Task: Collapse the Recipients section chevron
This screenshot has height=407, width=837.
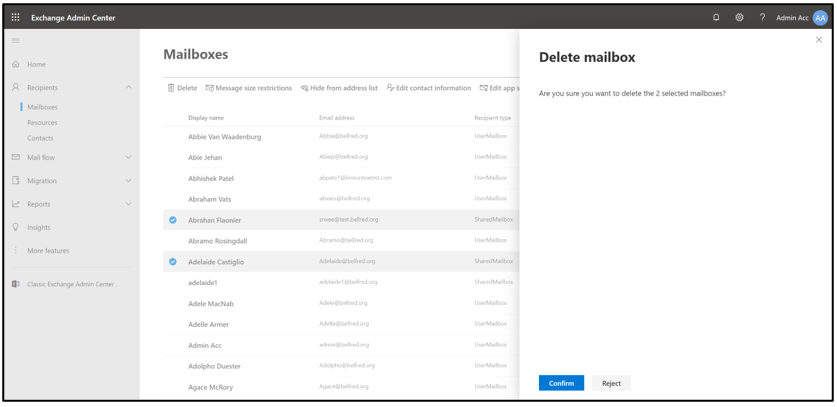Action: coord(128,87)
